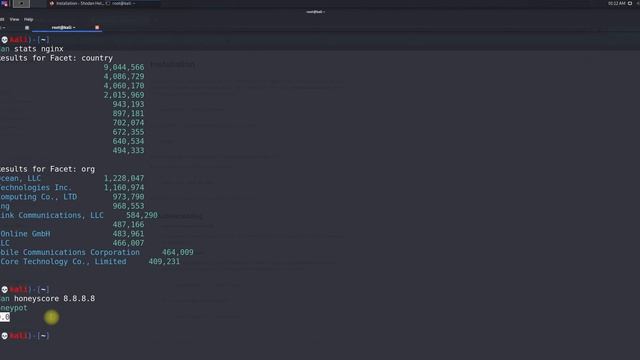Click the value 4,086,729
Viewport: 640px width, 360px height.
(x=124, y=77)
